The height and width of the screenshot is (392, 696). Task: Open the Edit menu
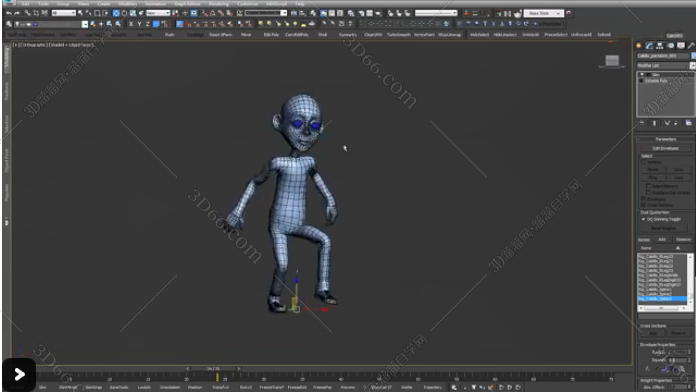tap(26, 4)
